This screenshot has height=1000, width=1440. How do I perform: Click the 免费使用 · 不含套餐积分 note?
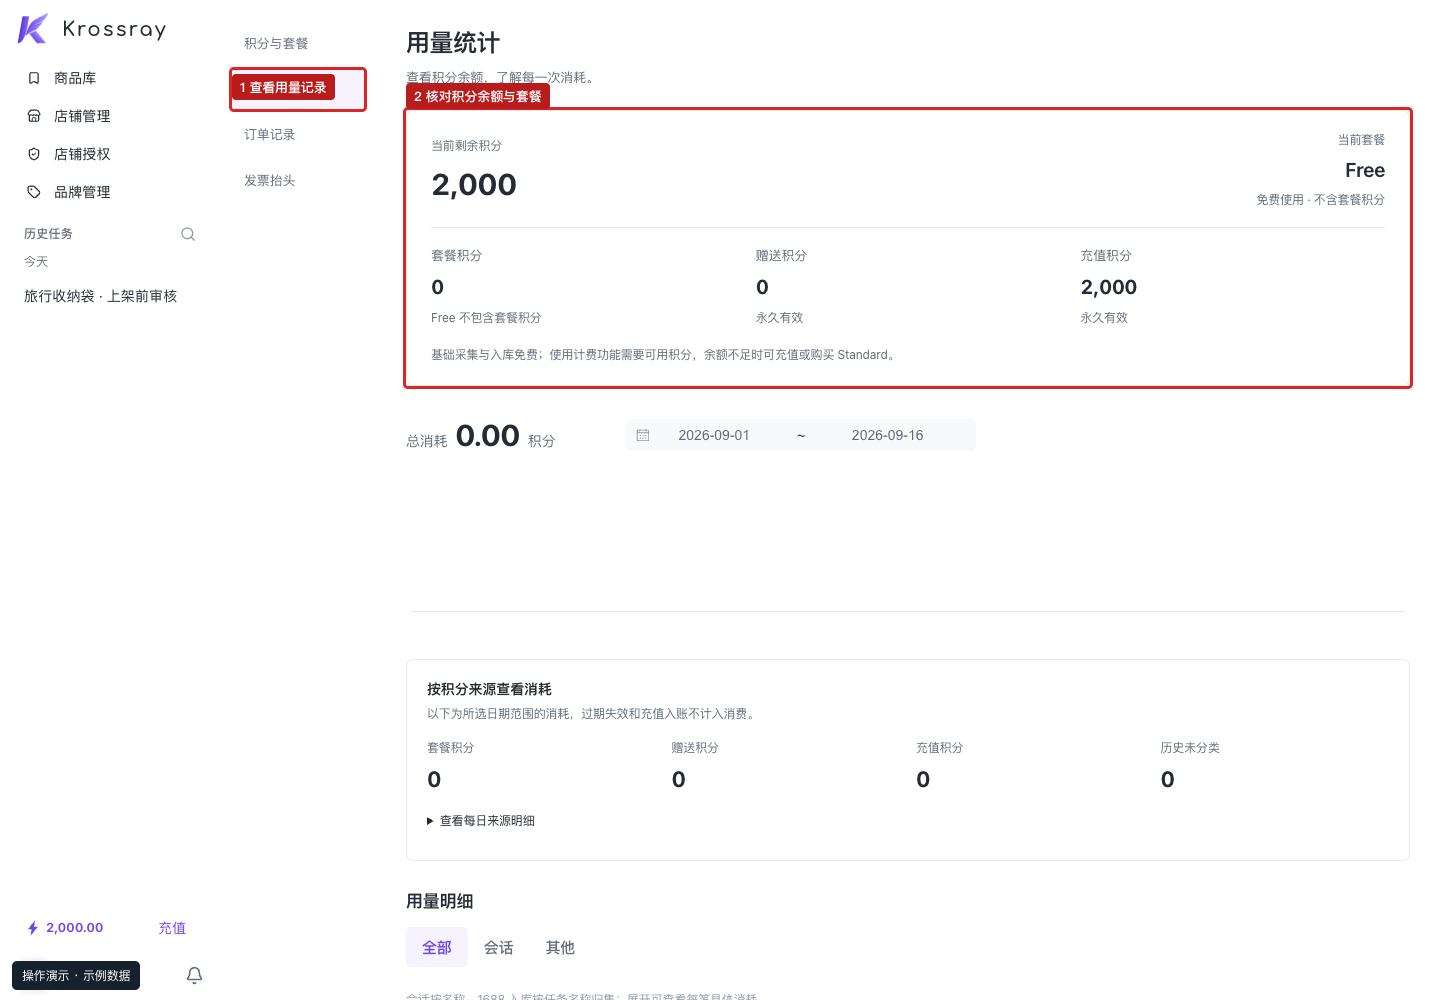click(x=1320, y=200)
